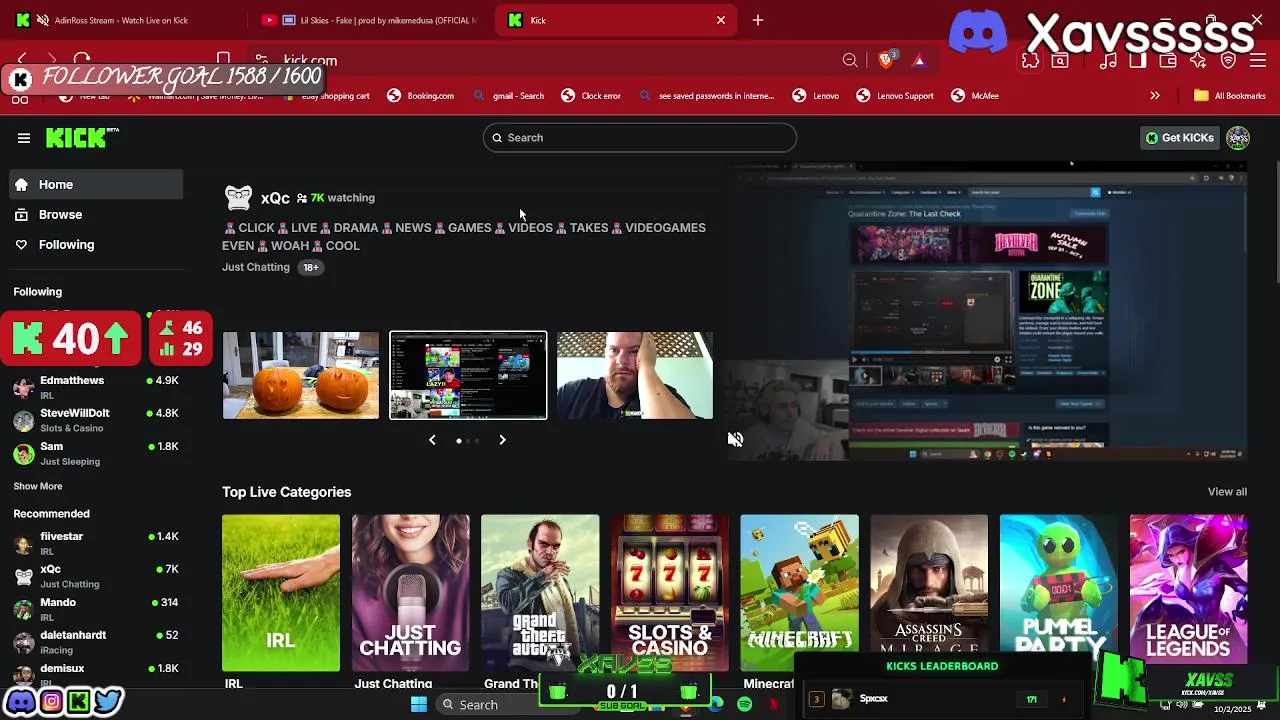Open Browse in Kick sidebar
1280x720 pixels.
[x=97, y=214]
